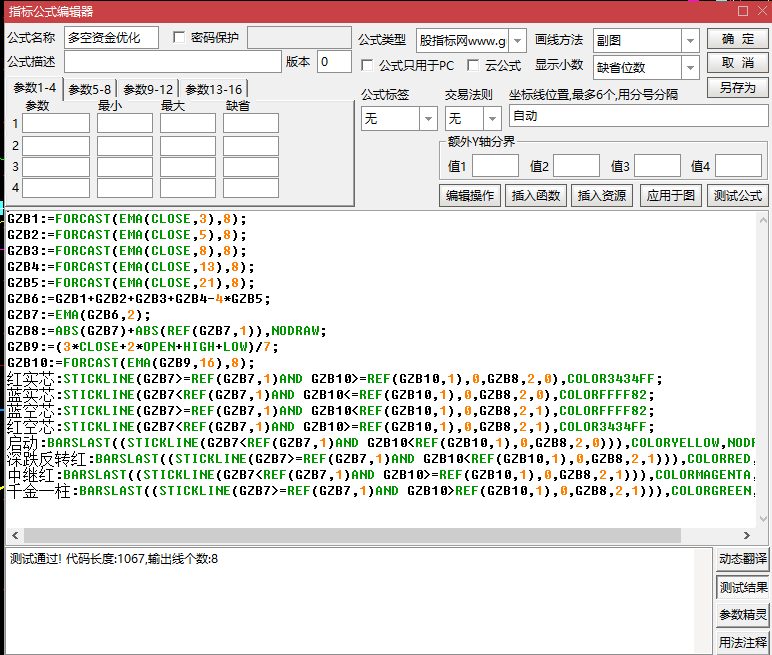Show the 测试结果 panel
Viewport: 772px width, 655px height.
point(742,588)
